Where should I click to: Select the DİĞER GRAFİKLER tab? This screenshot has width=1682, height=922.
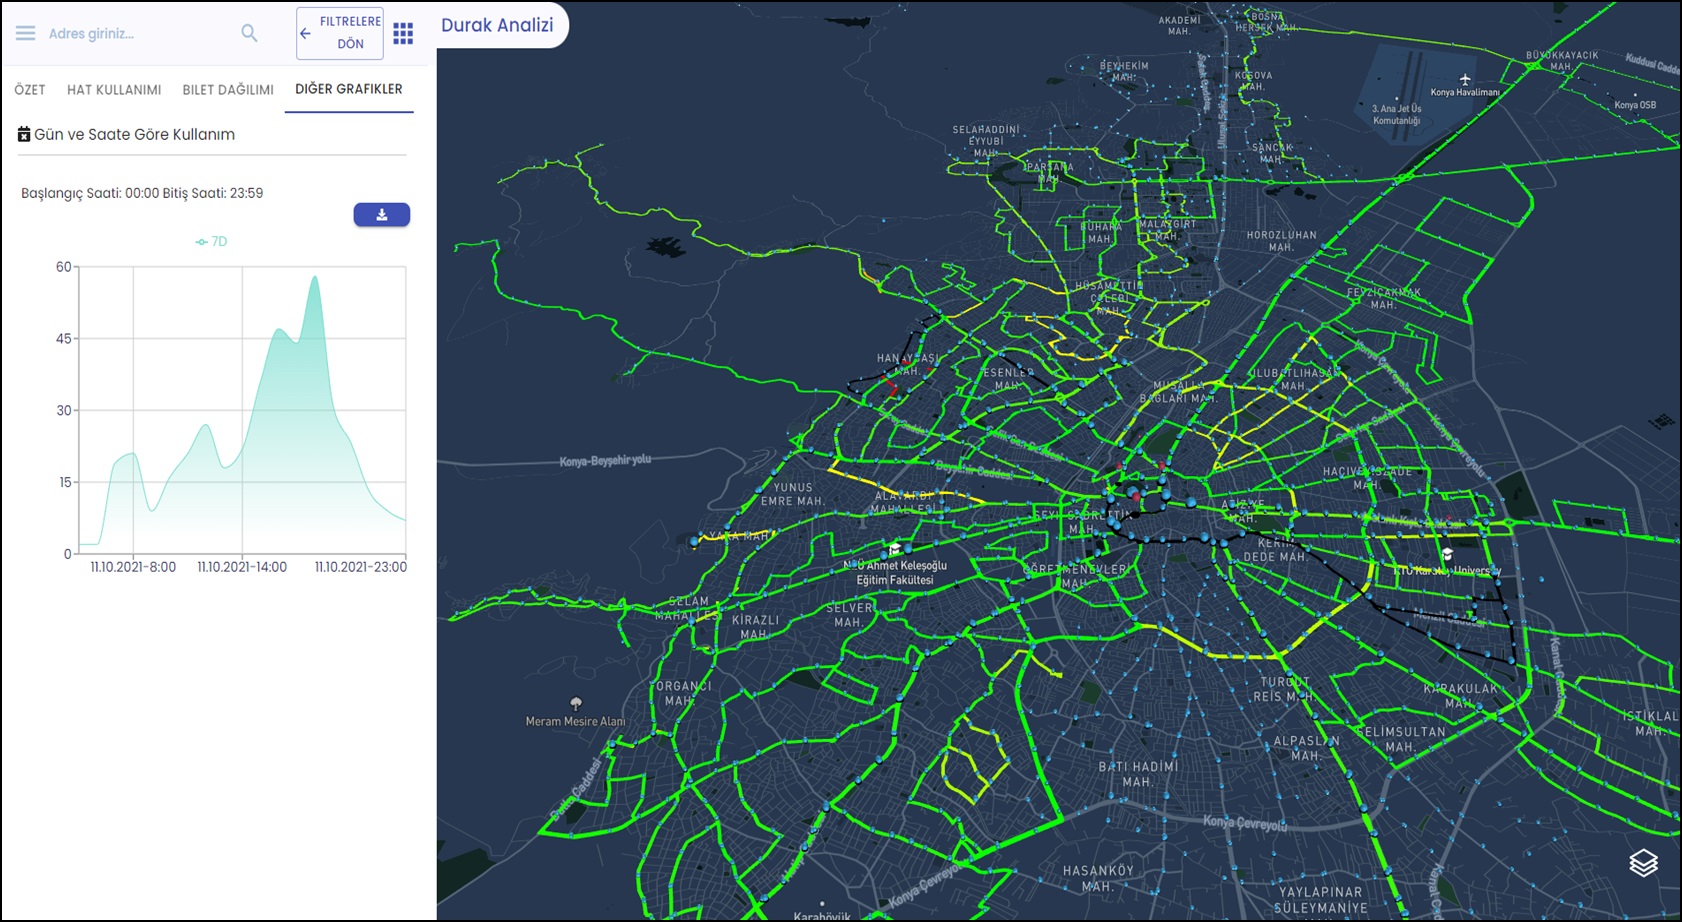pos(349,89)
